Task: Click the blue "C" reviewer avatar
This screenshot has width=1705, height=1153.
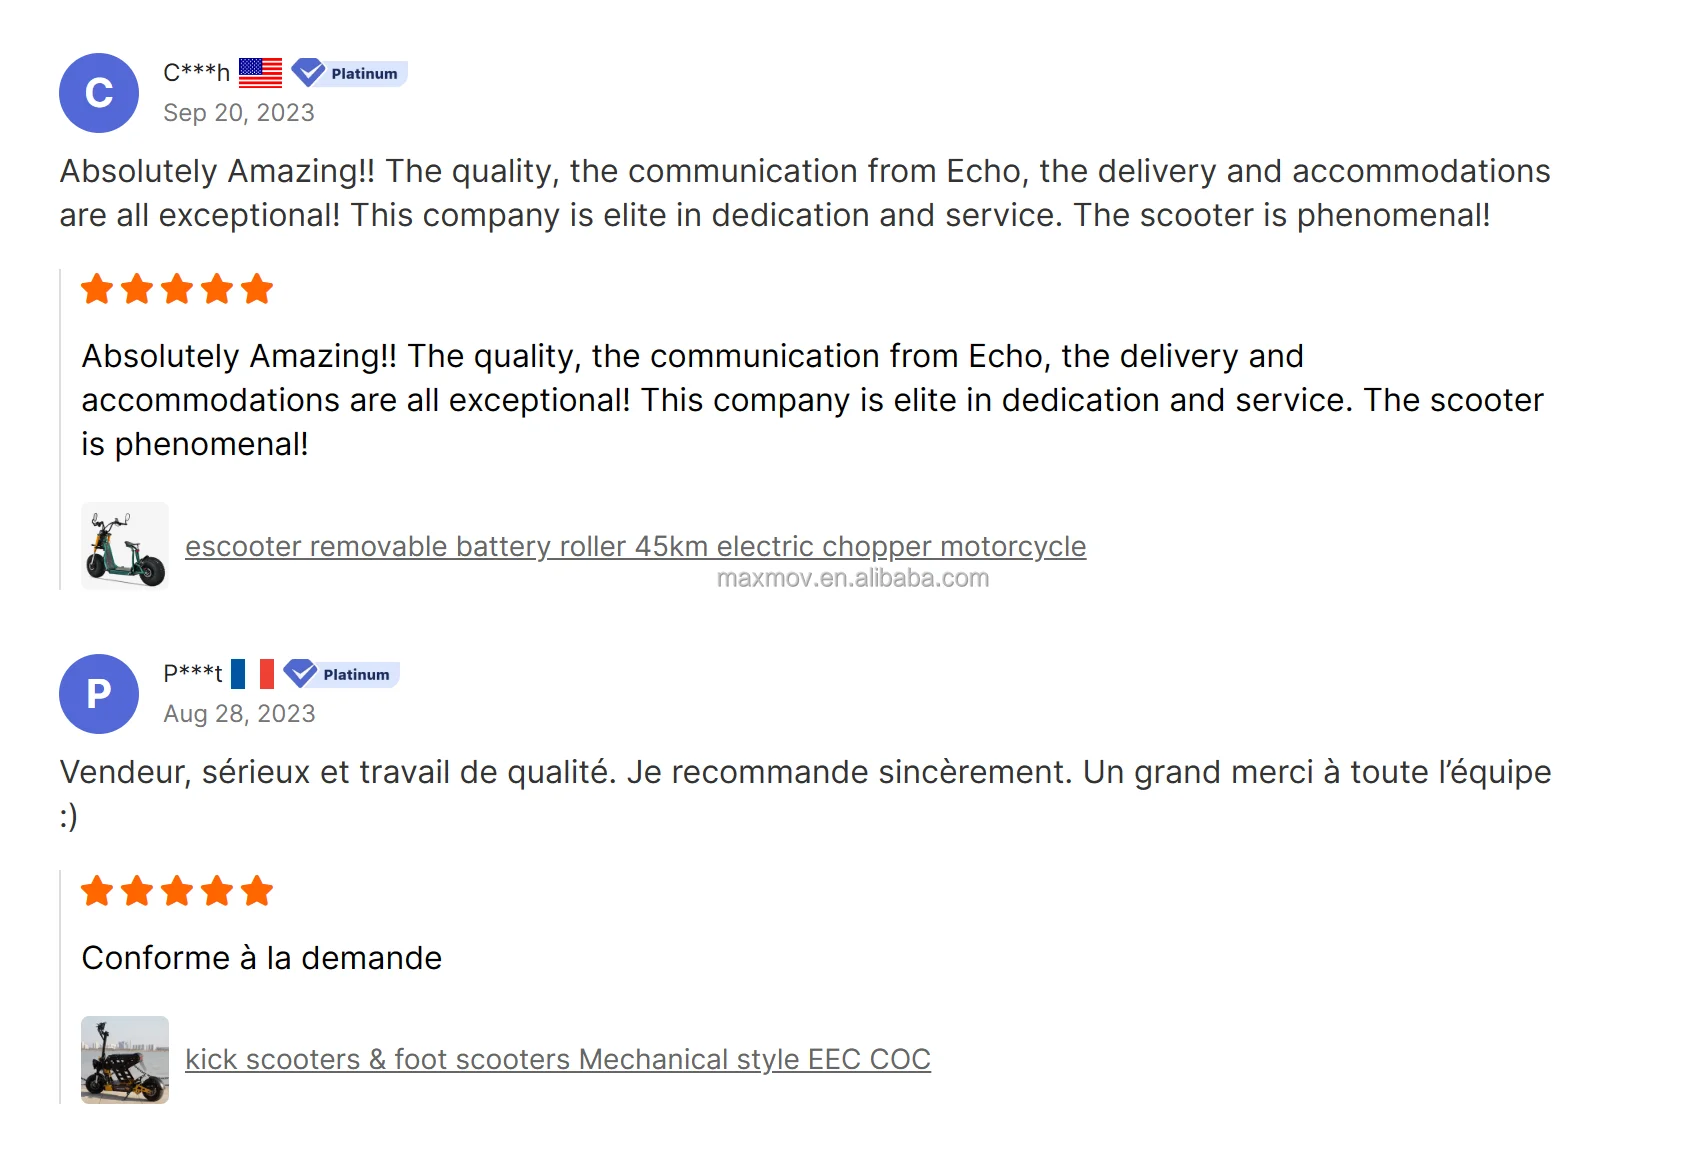Action: [x=99, y=93]
